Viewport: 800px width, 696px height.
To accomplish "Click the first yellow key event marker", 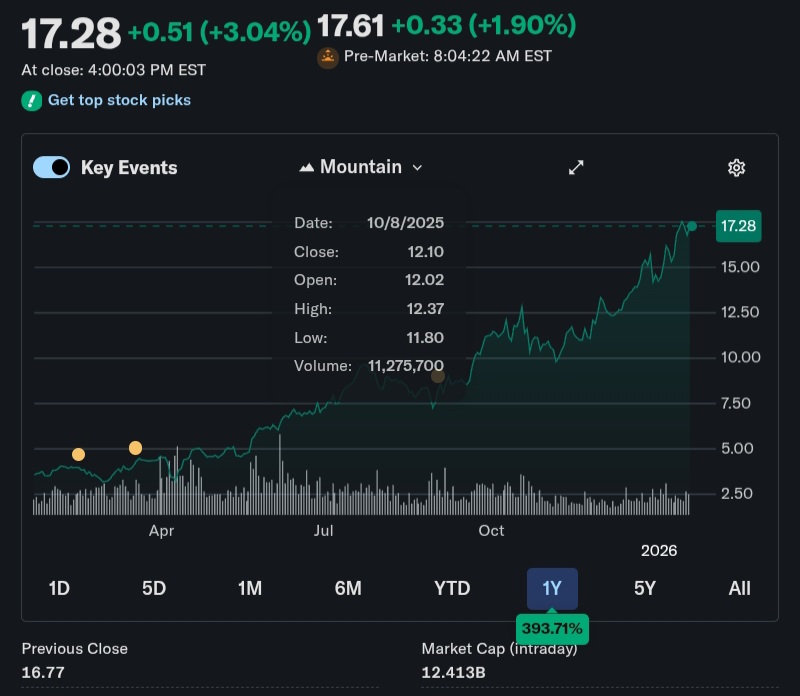I will pos(78,454).
